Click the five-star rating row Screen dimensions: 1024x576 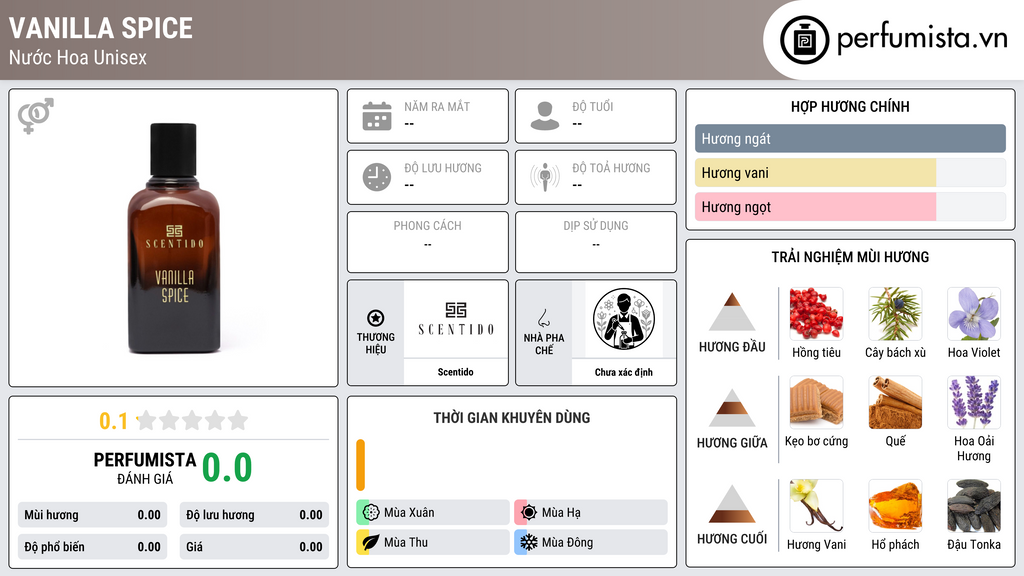coord(193,420)
